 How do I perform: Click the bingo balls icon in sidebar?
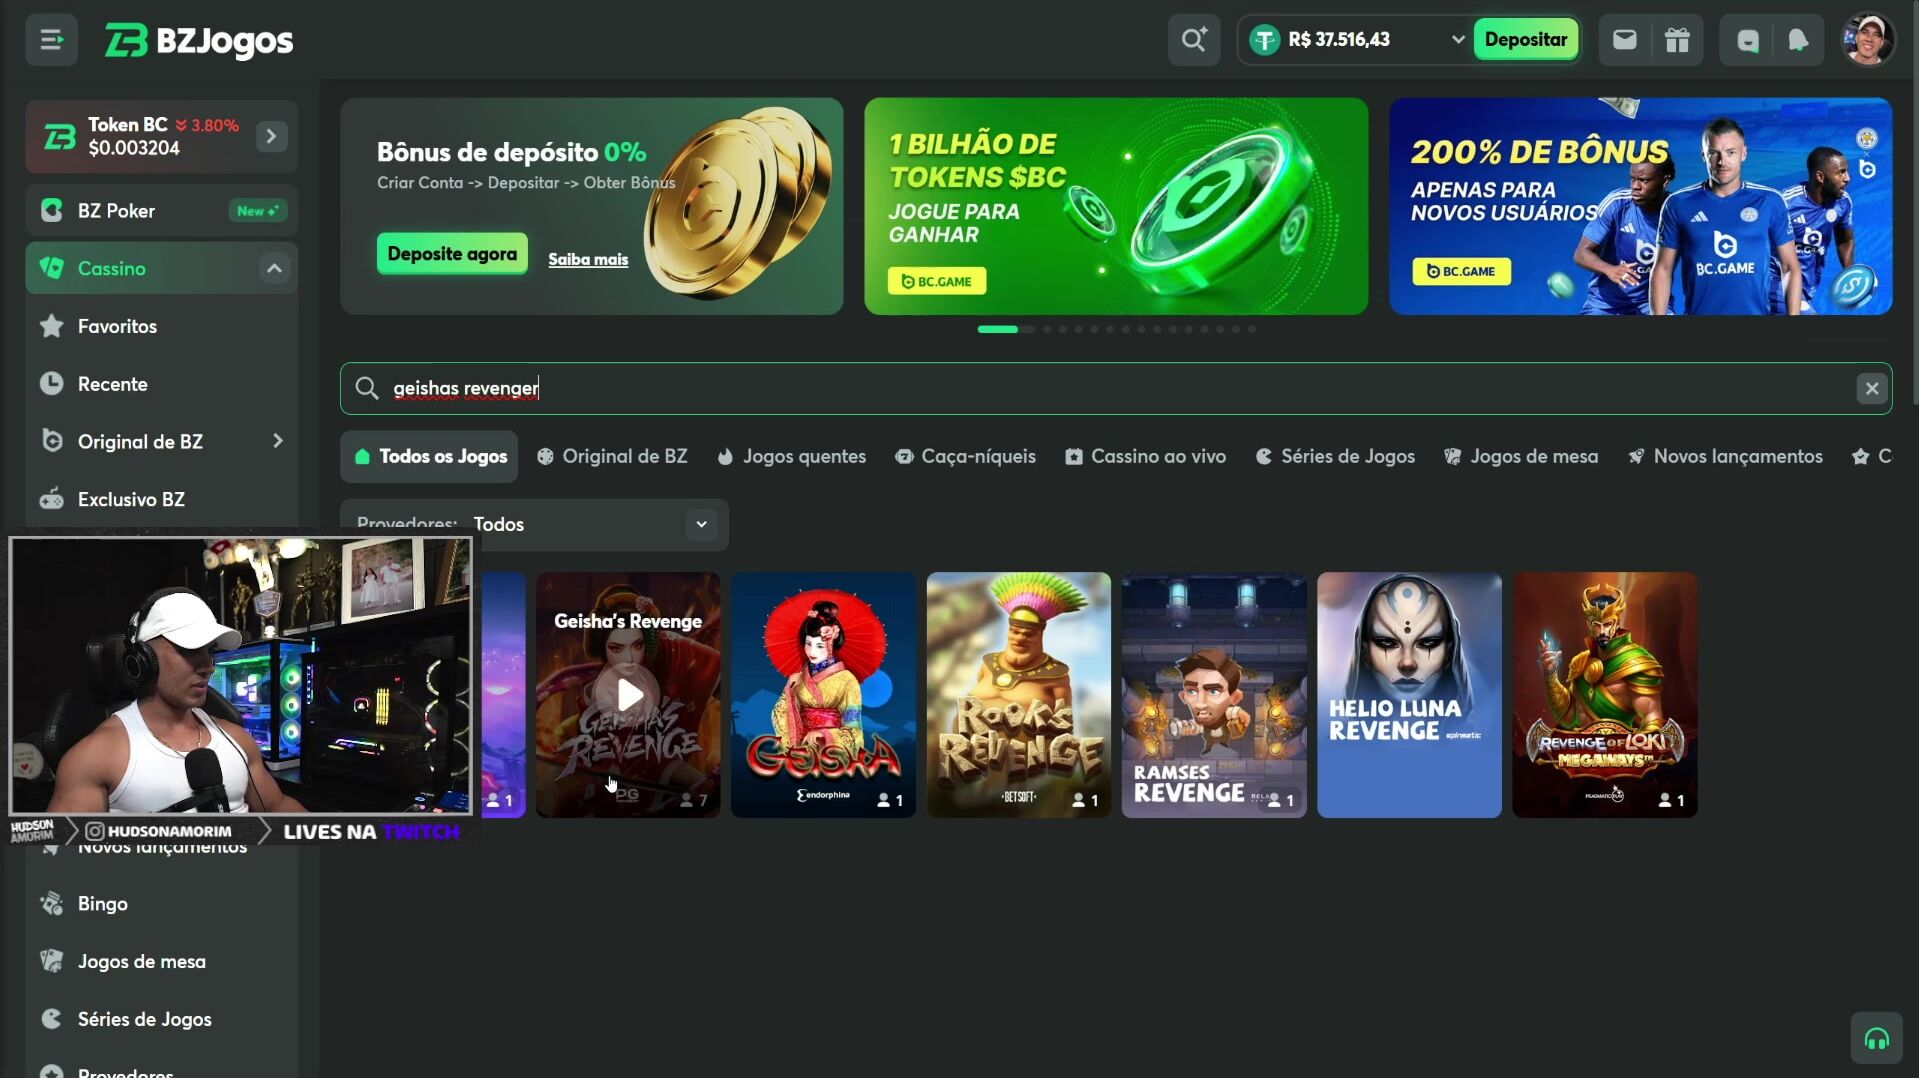click(51, 903)
